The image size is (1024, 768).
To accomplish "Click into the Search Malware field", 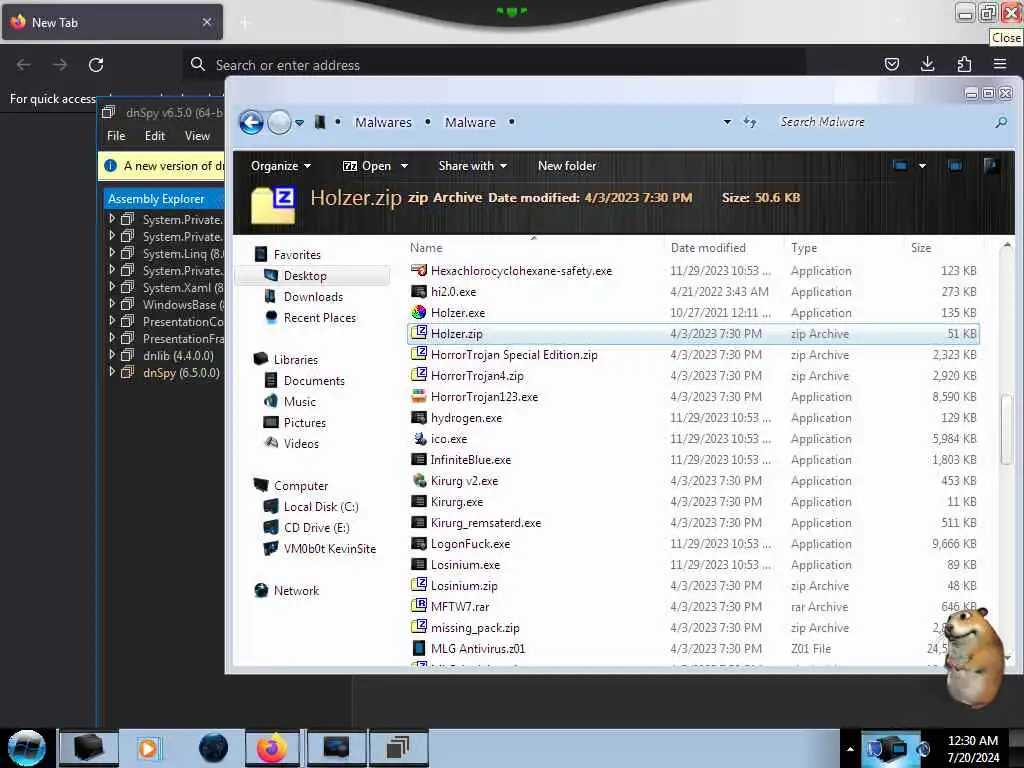I will [882, 122].
